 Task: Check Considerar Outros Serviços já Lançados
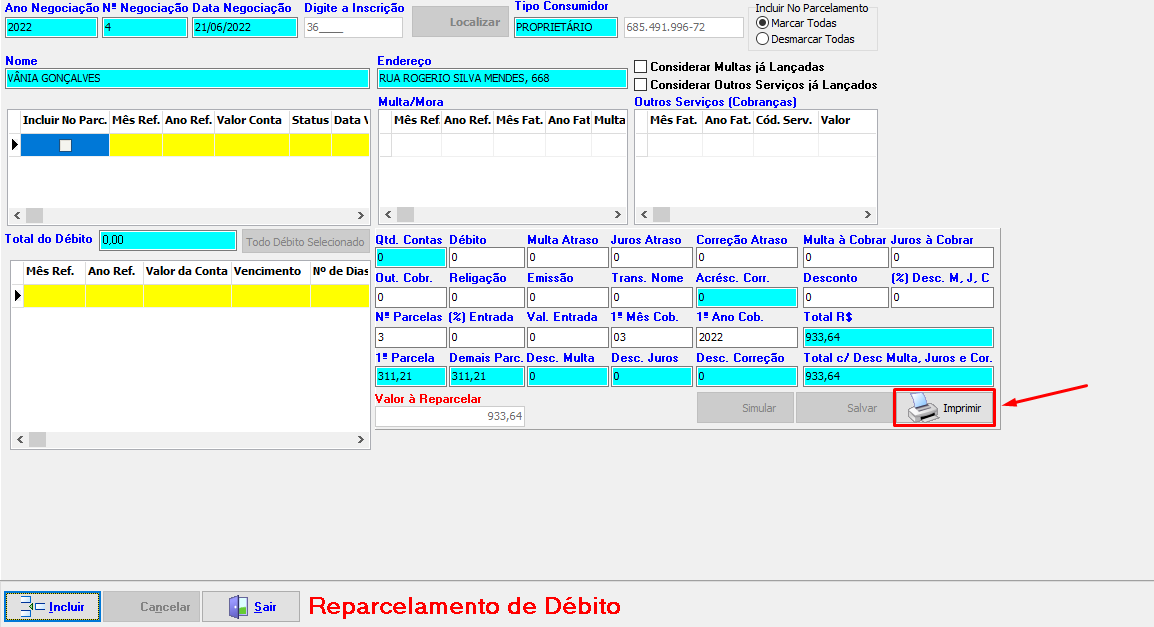pyautogui.click(x=641, y=85)
